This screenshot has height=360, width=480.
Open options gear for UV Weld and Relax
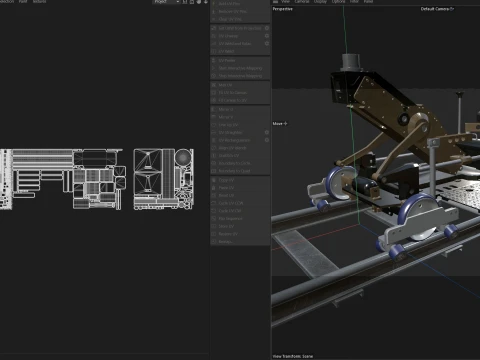[267, 44]
